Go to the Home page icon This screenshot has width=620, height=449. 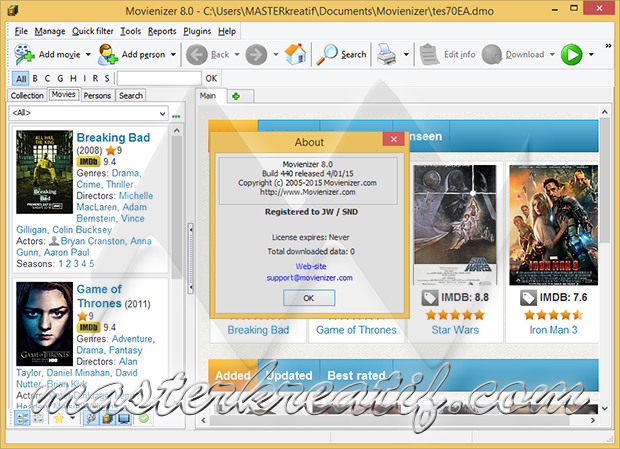tap(296, 54)
